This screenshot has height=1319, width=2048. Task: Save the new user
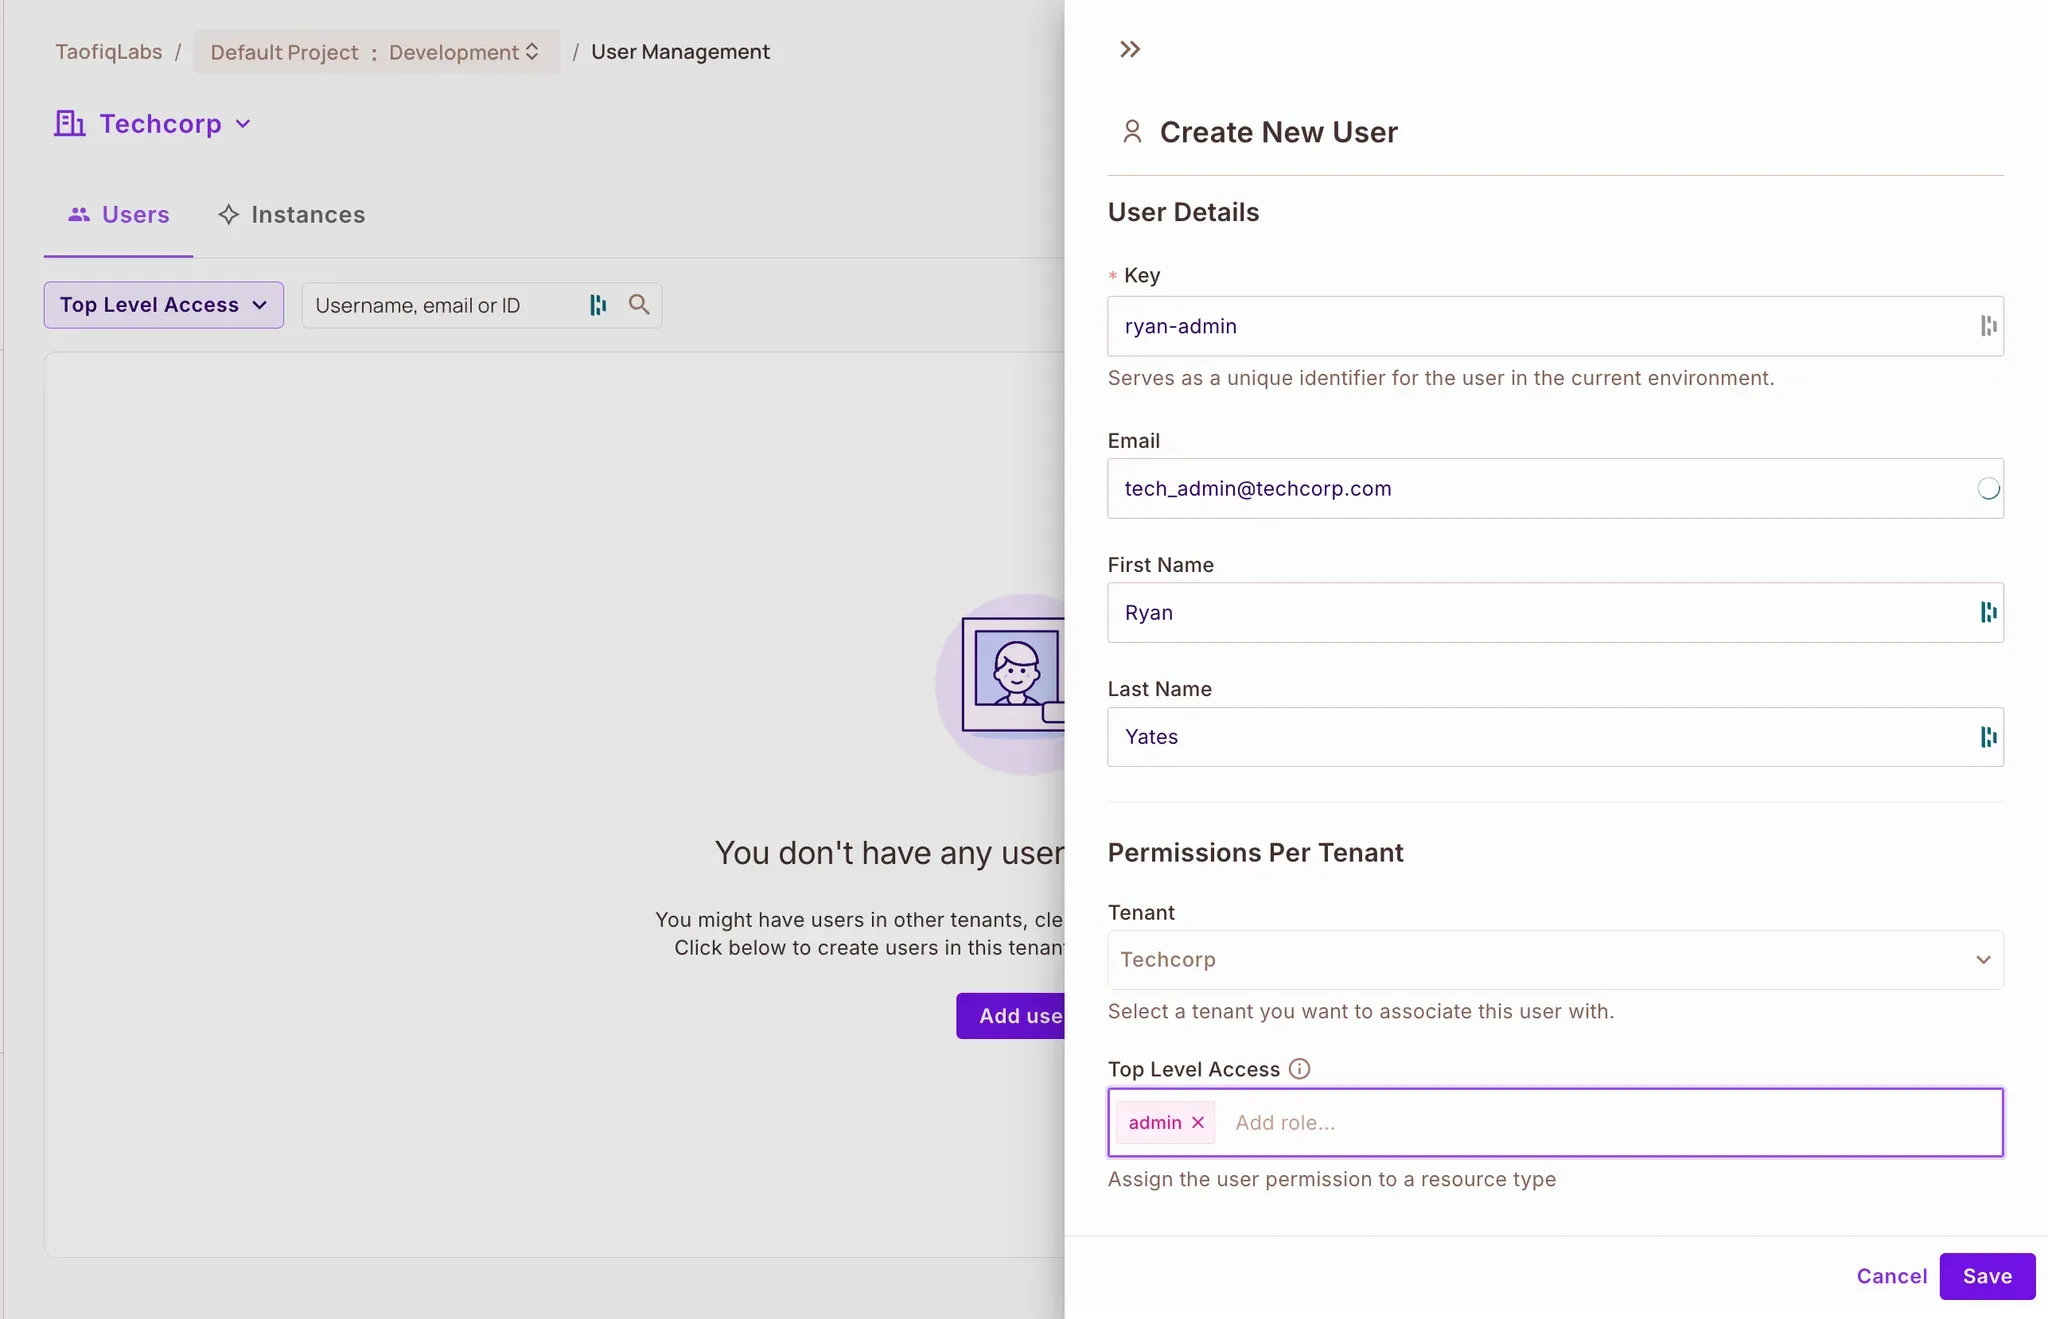coord(1986,1276)
